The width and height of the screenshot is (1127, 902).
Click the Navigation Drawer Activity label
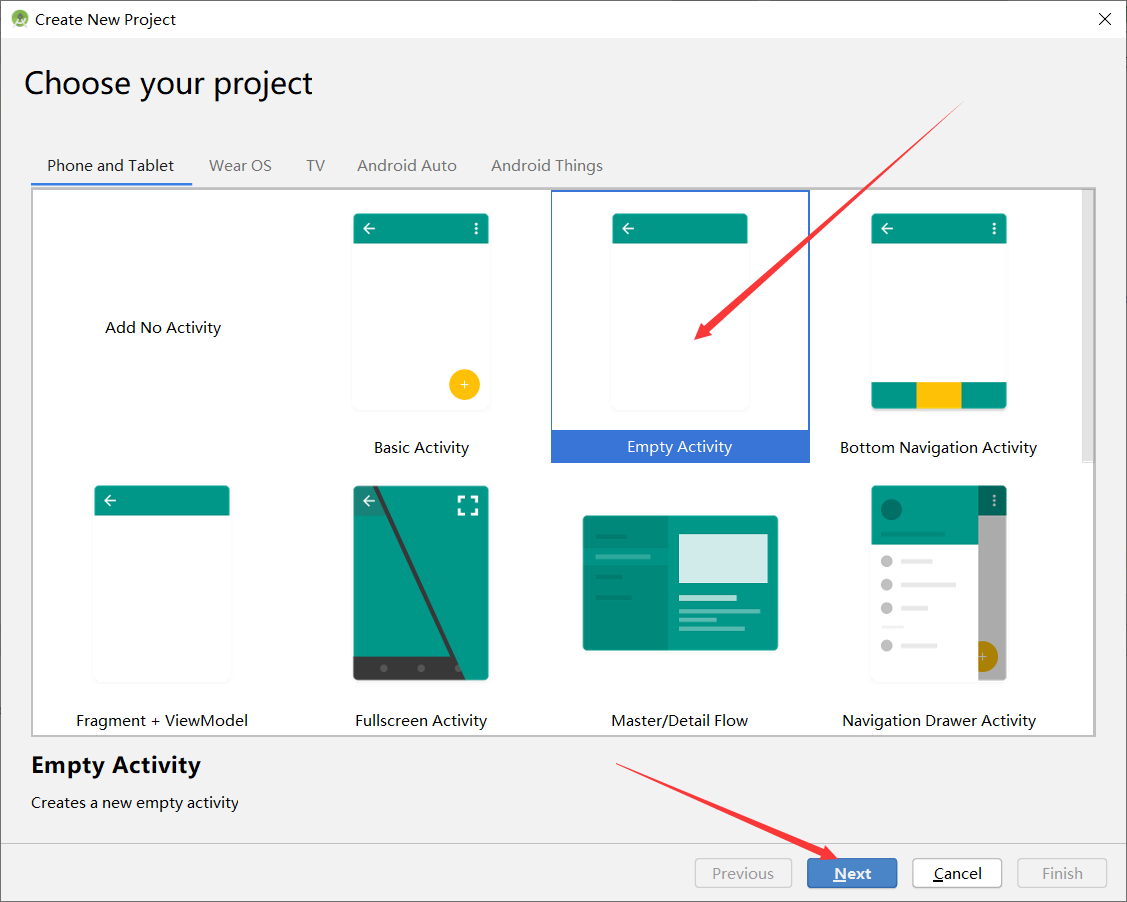pos(939,720)
